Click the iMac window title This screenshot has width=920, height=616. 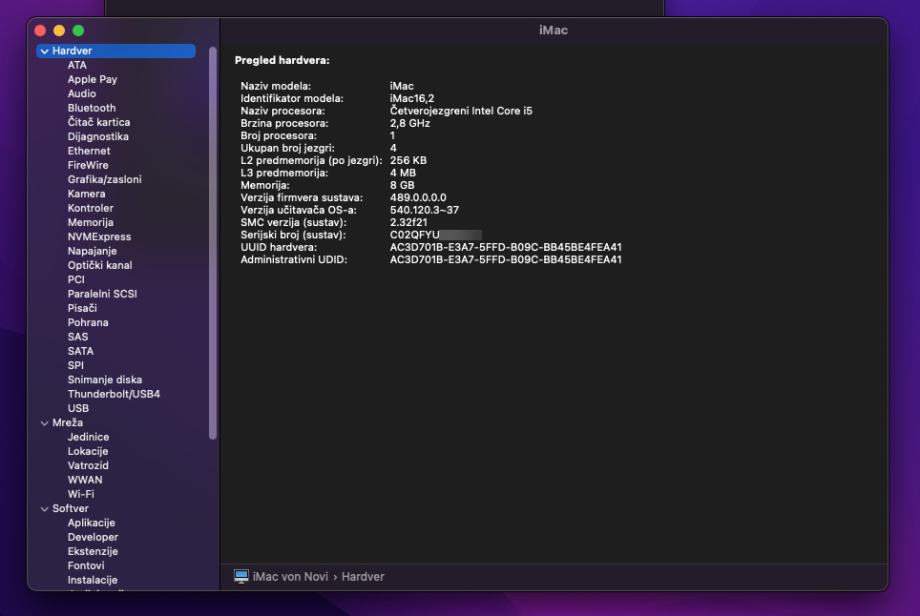click(x=553, y=31)
